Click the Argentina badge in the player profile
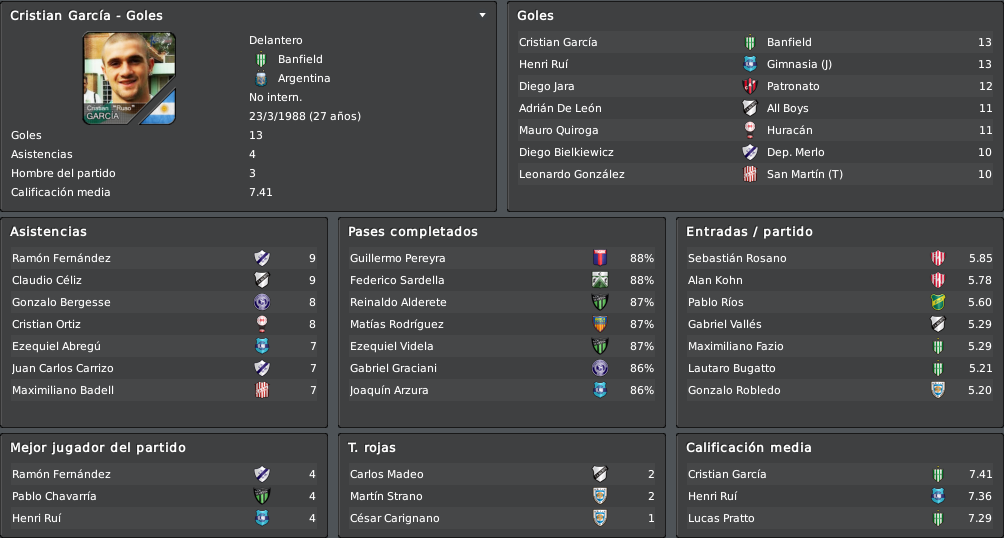Image resolution: width=1004 pixels, height=538 pixels. [261, 79]
